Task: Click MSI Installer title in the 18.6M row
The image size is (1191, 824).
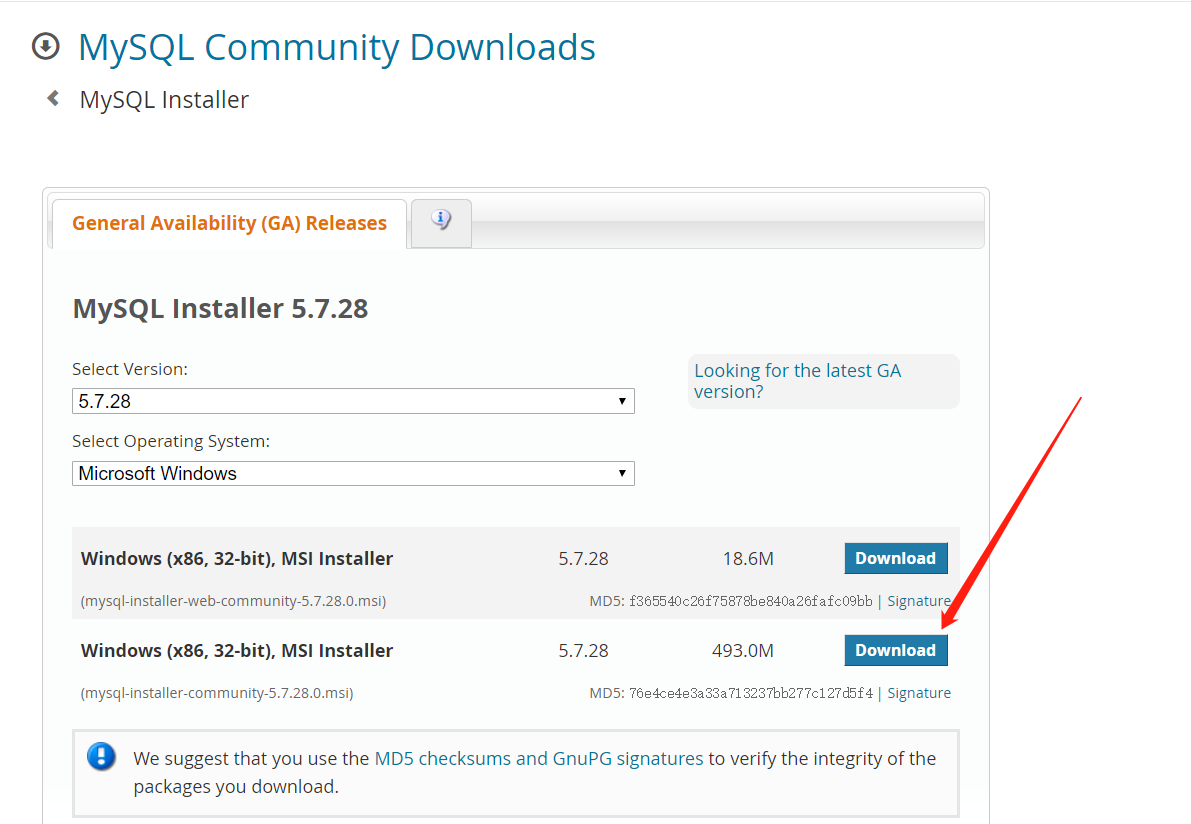Action: (237, 559)
